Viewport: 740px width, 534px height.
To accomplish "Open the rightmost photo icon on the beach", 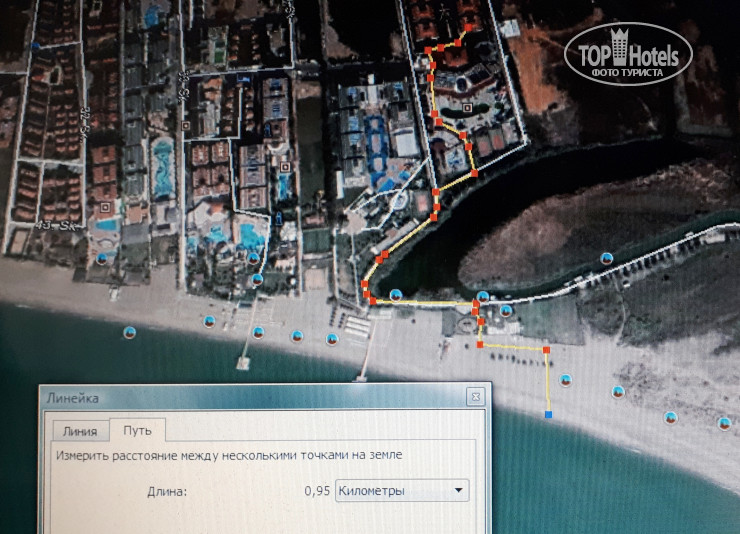I will pos(724,423).
